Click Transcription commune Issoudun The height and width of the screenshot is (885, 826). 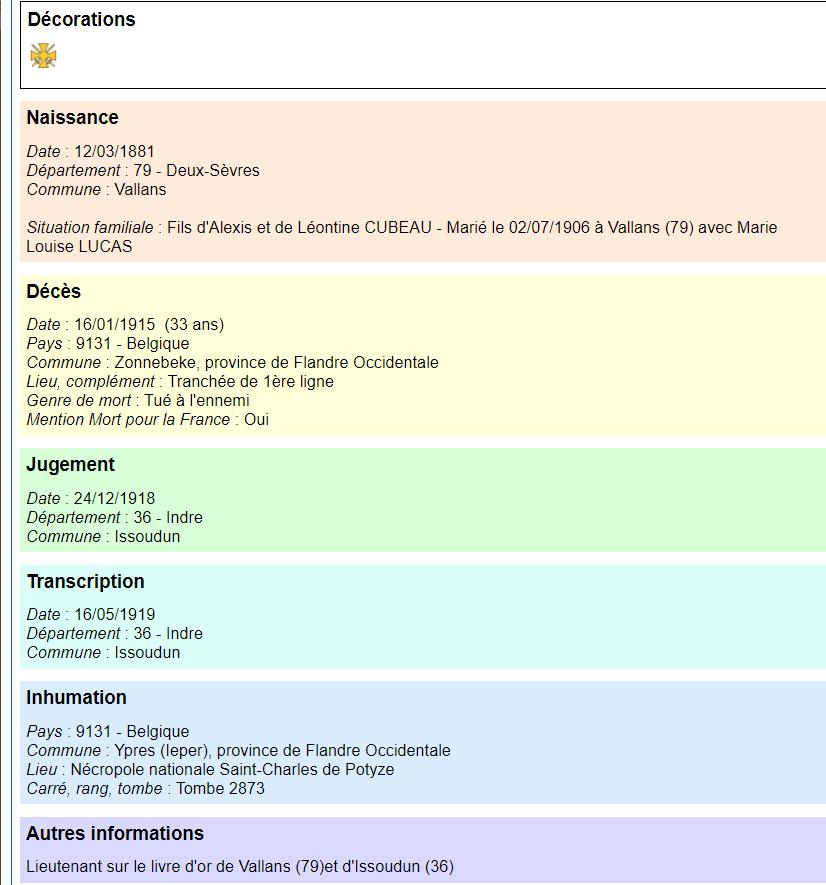coord(147,652)
